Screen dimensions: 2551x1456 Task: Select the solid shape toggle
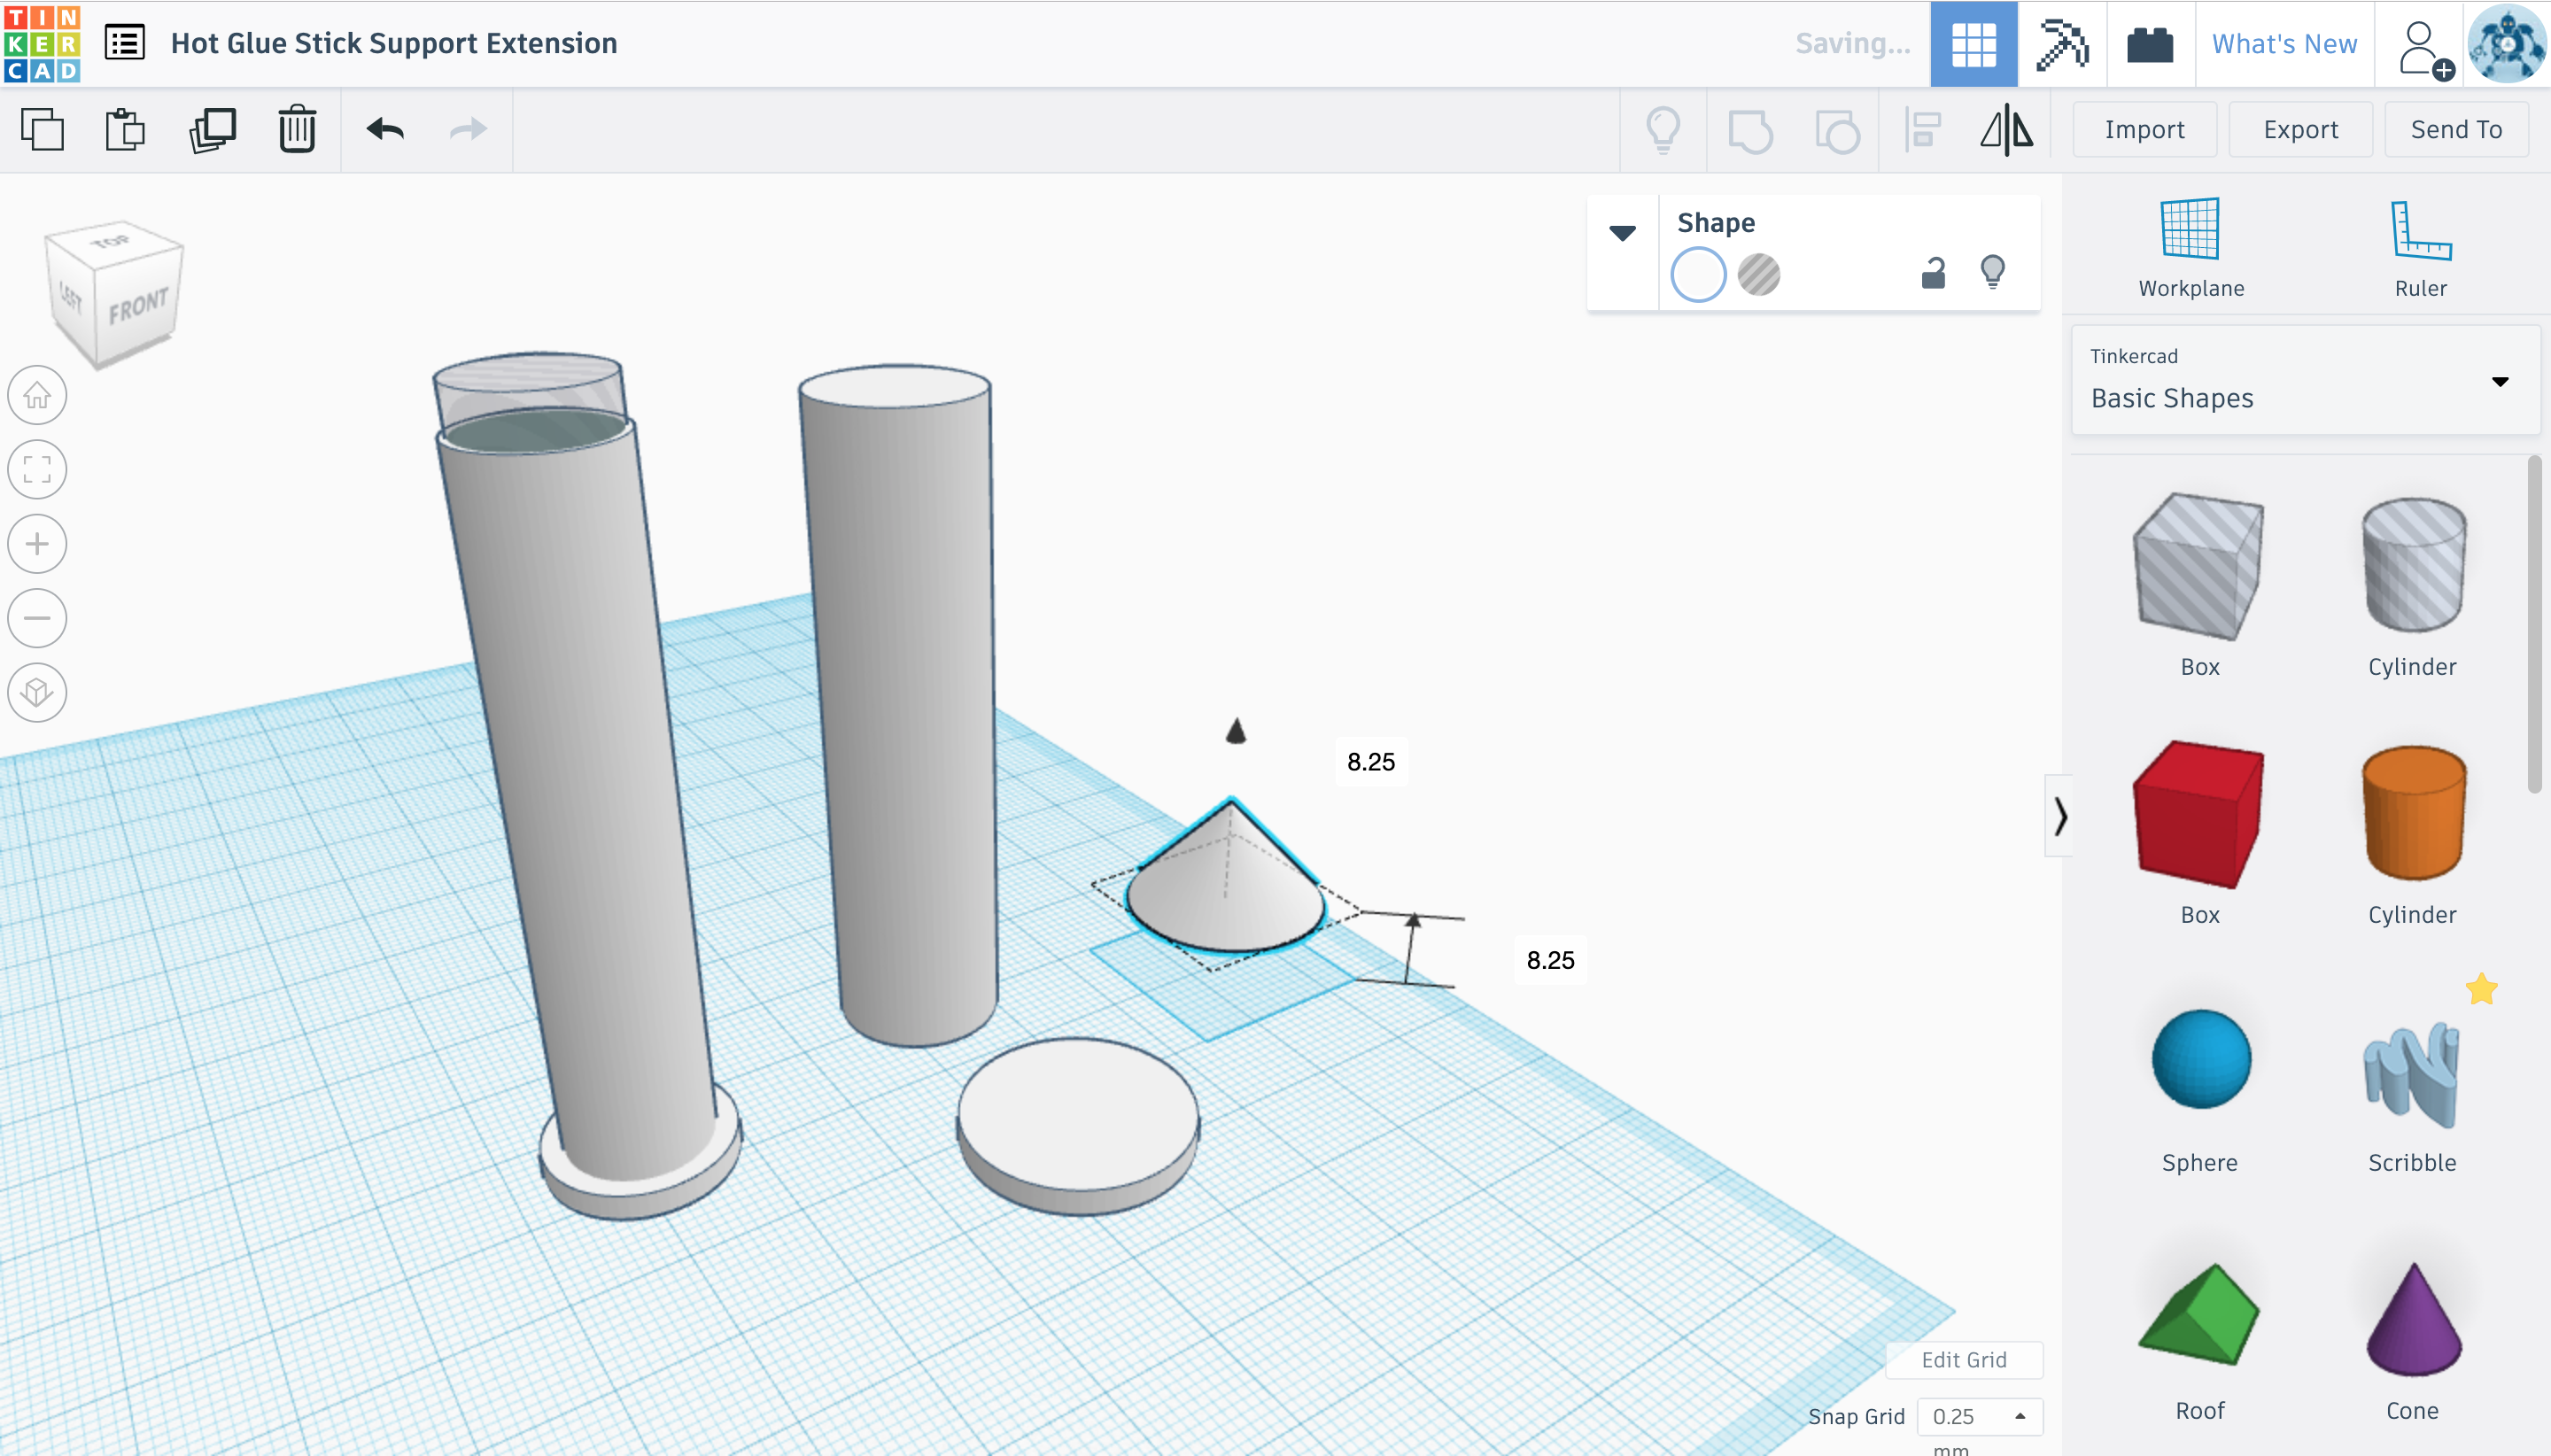(x=1696, y=272)
